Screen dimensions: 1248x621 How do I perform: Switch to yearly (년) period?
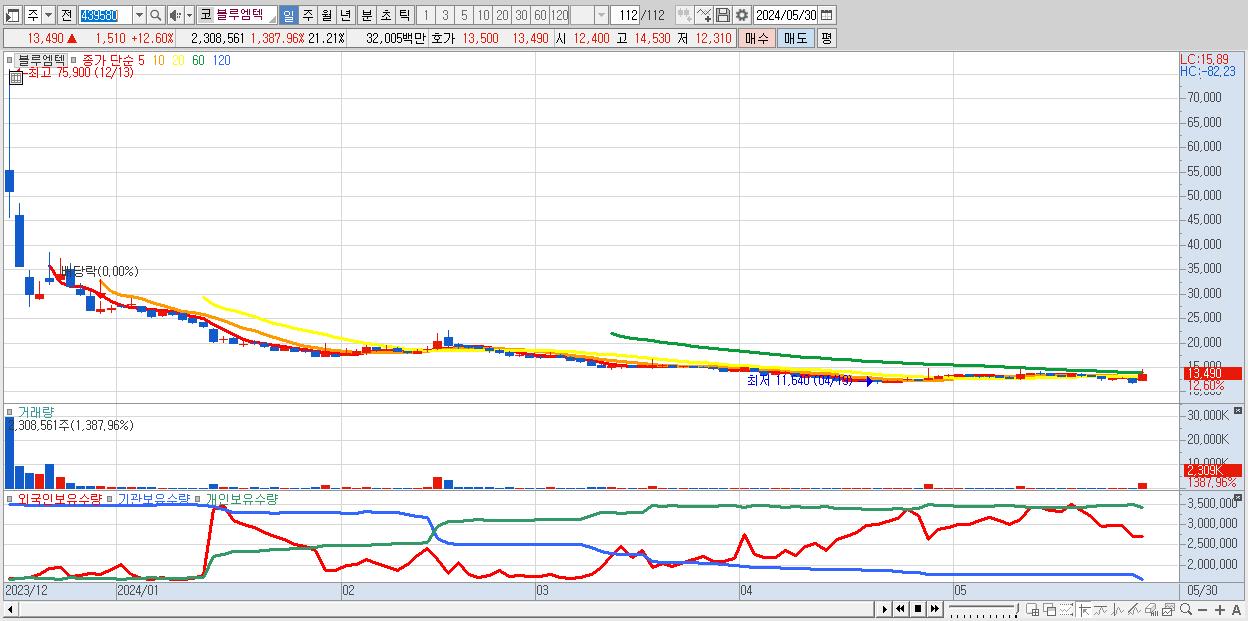click(345, 15)
